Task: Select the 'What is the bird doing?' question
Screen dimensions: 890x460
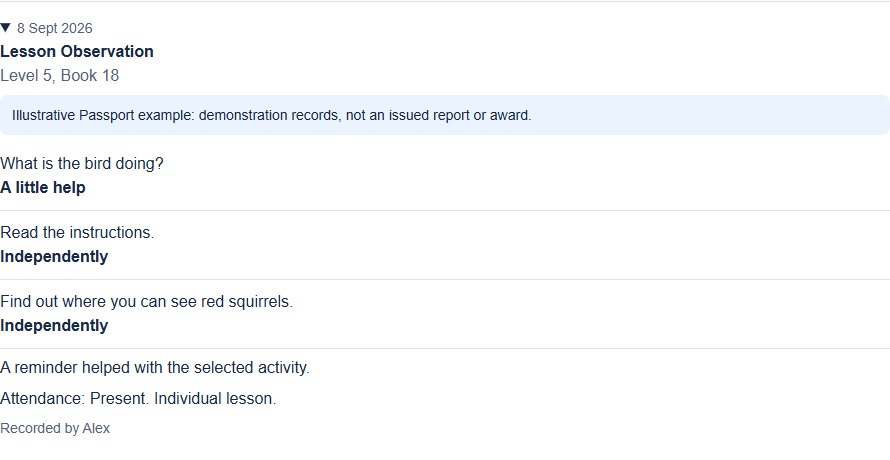Action: tap(82, 164)
